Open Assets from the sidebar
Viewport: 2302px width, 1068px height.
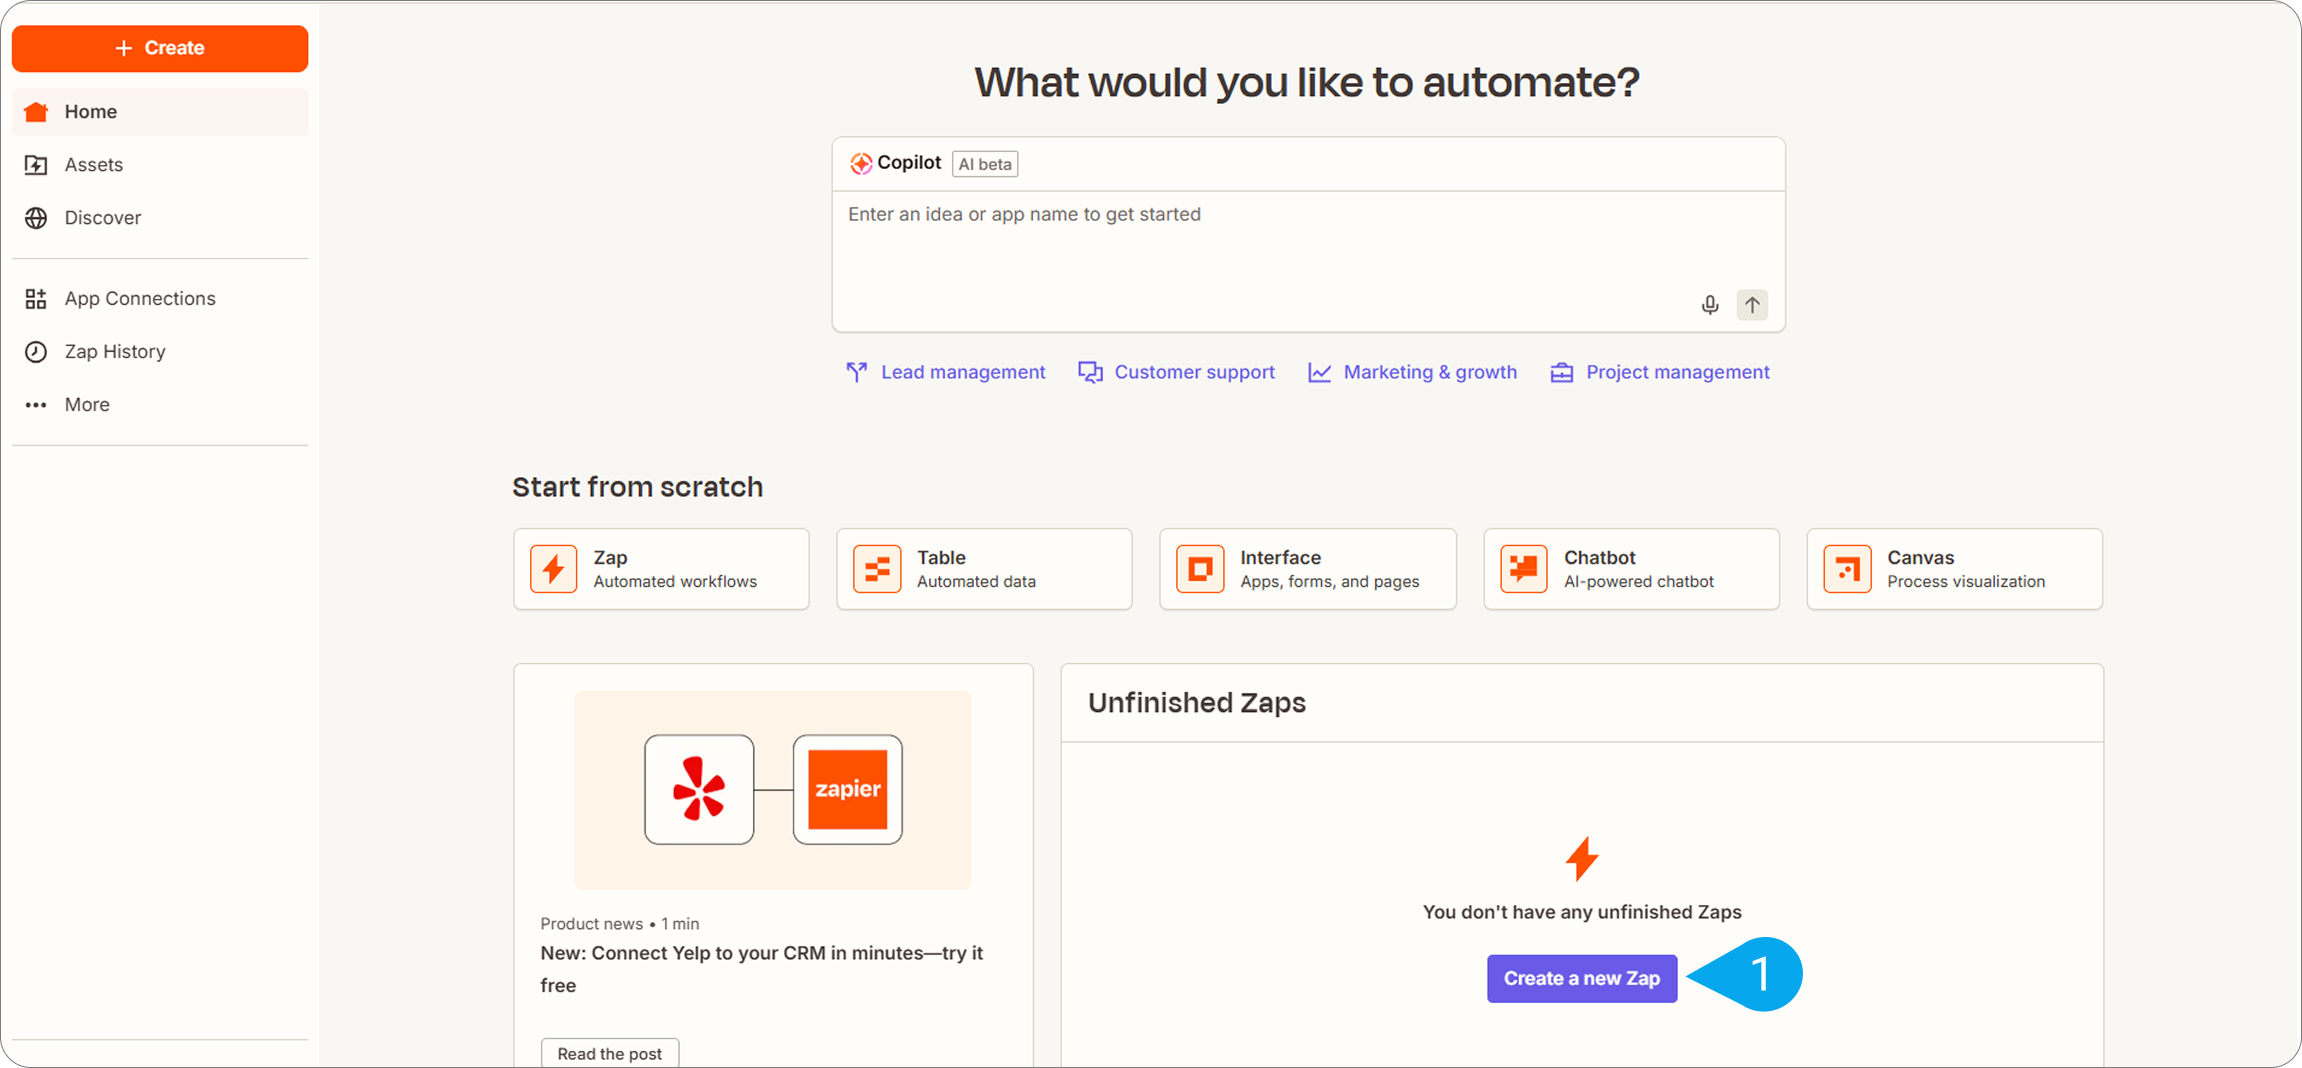(93, 165)
